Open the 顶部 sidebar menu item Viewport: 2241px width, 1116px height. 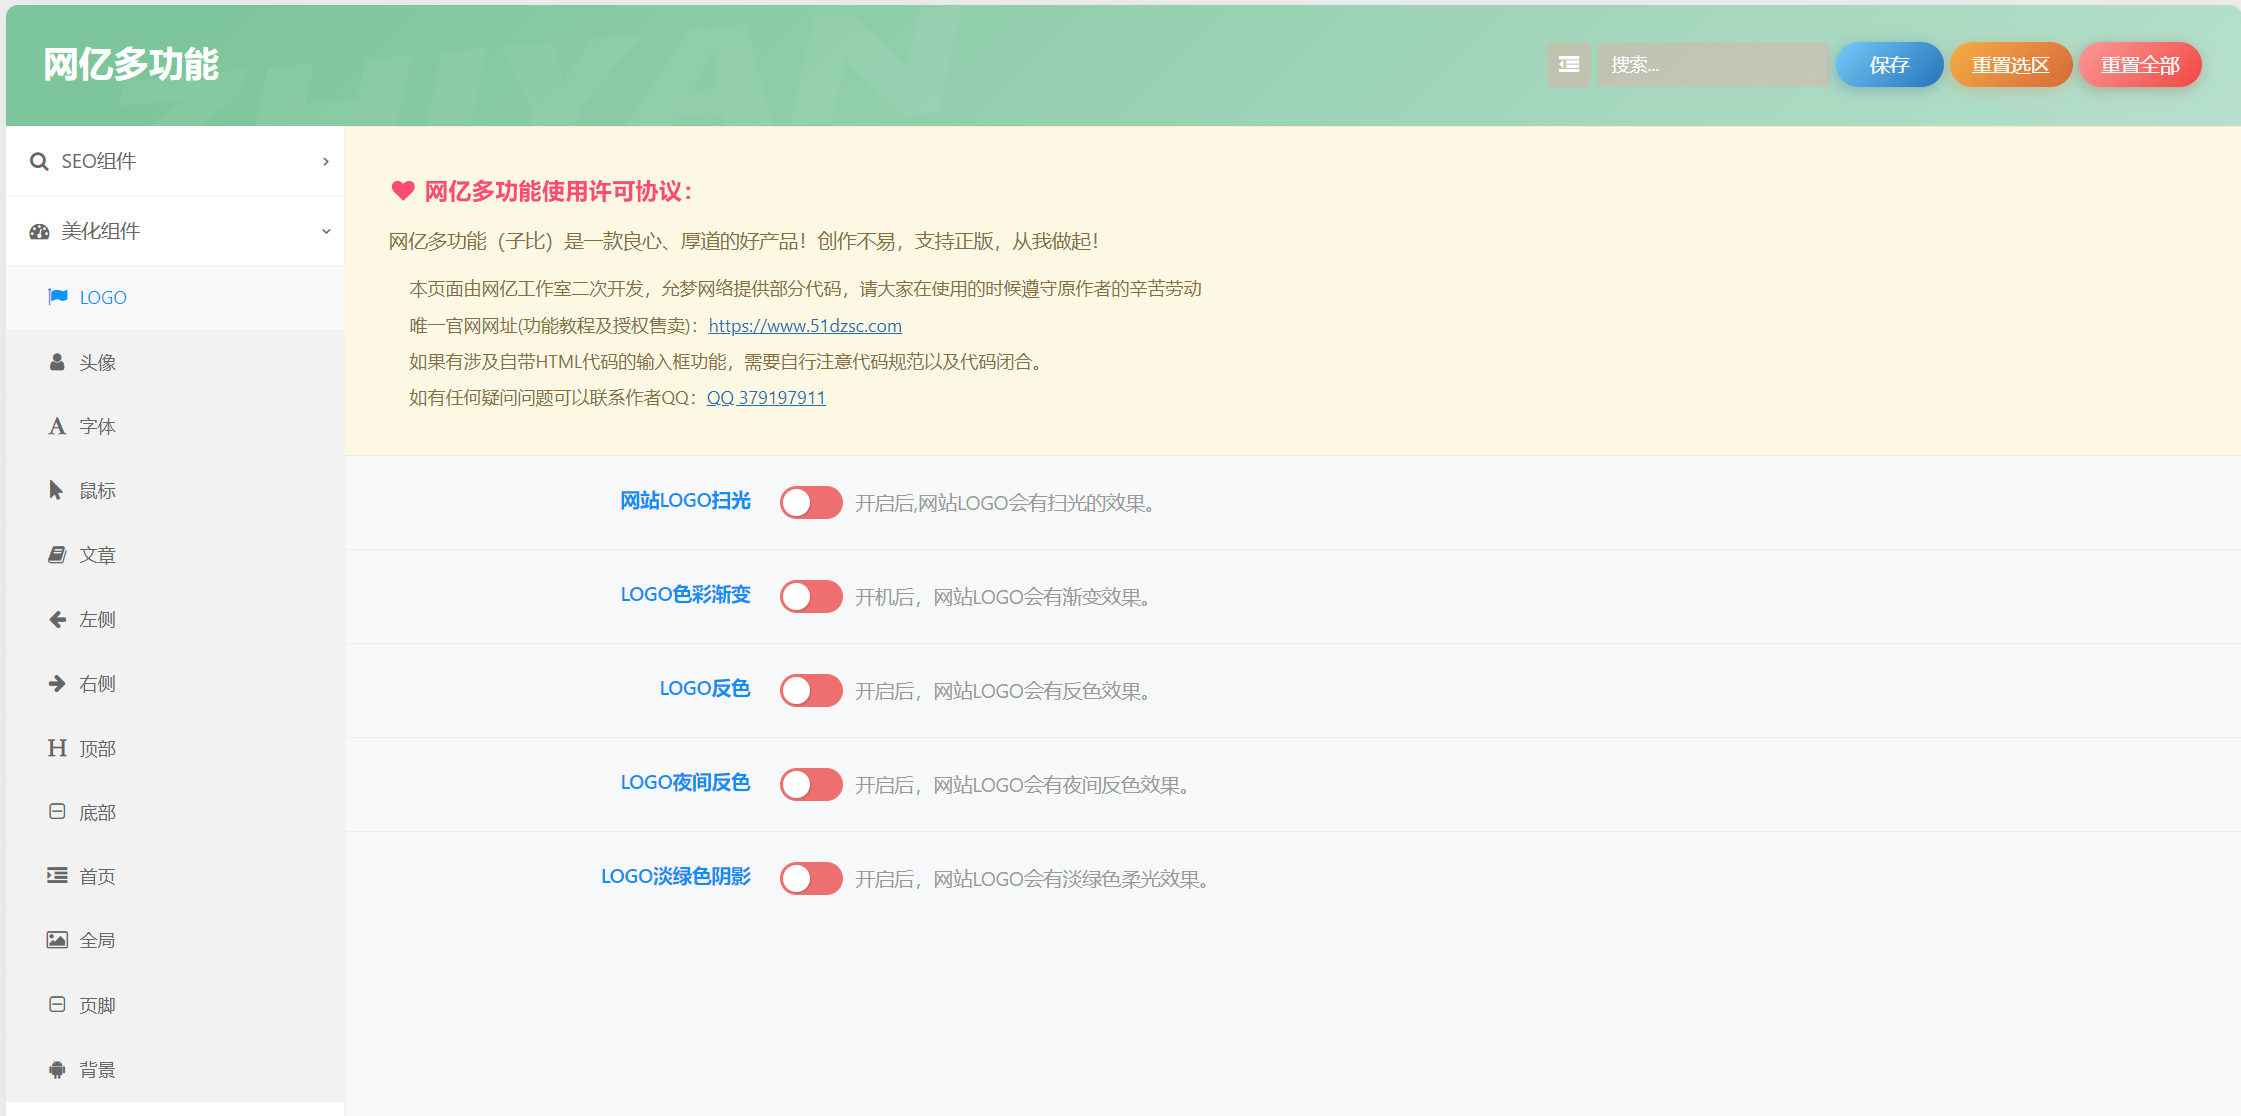pos(97,748)
